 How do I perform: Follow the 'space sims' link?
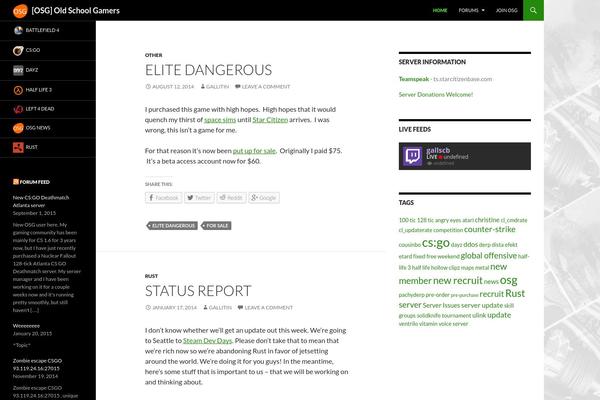click(220, 120)
